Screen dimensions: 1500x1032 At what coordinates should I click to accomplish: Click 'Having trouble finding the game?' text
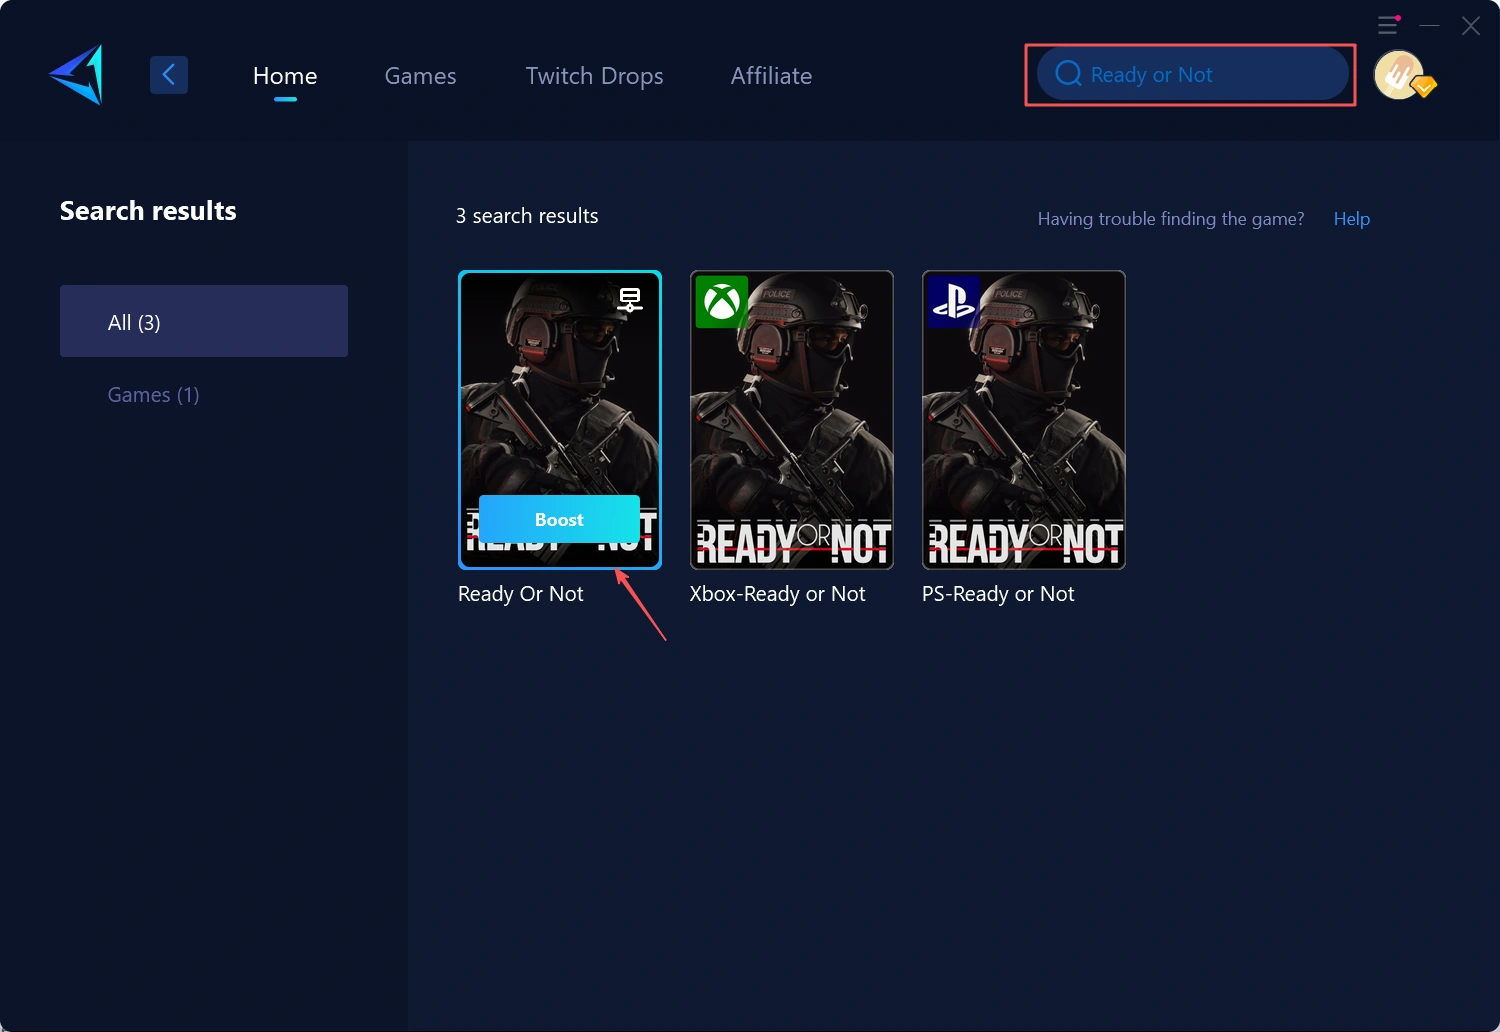point(1171,219)
